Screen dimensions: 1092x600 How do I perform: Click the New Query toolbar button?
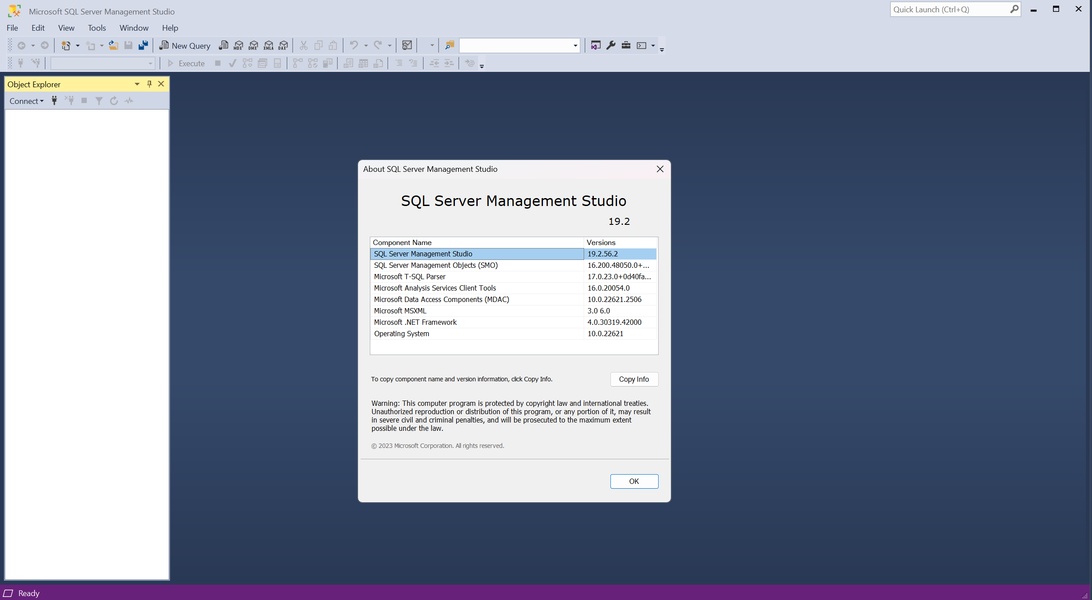tap(185, 45)
